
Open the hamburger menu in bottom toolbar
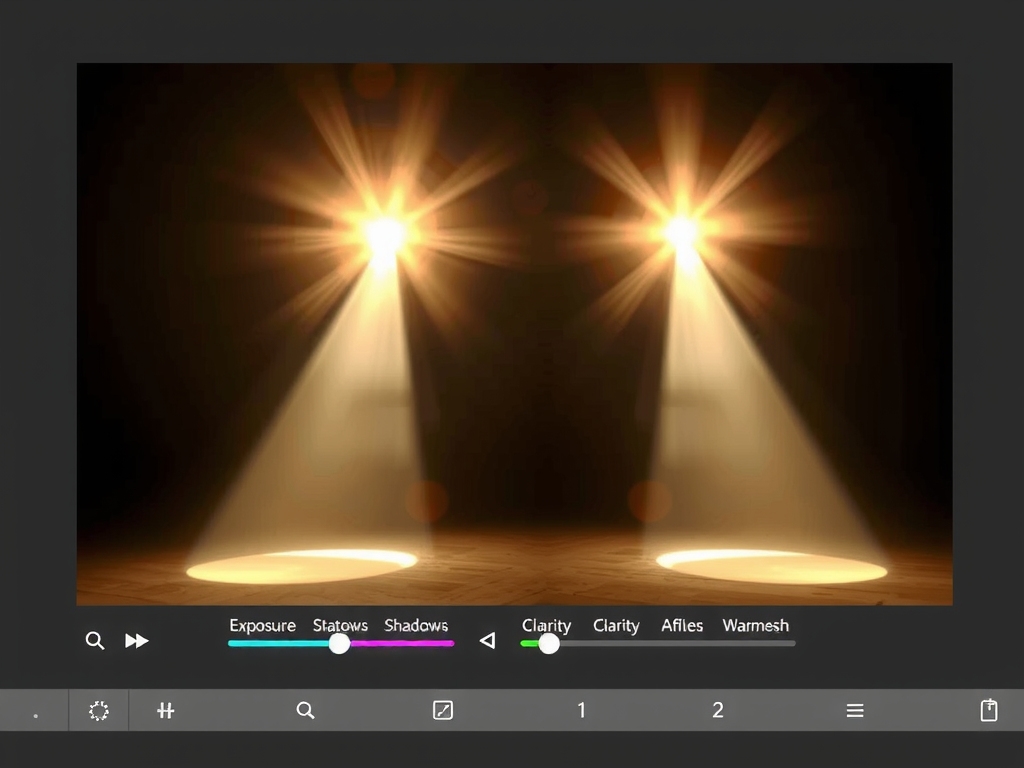pos(855,711)
